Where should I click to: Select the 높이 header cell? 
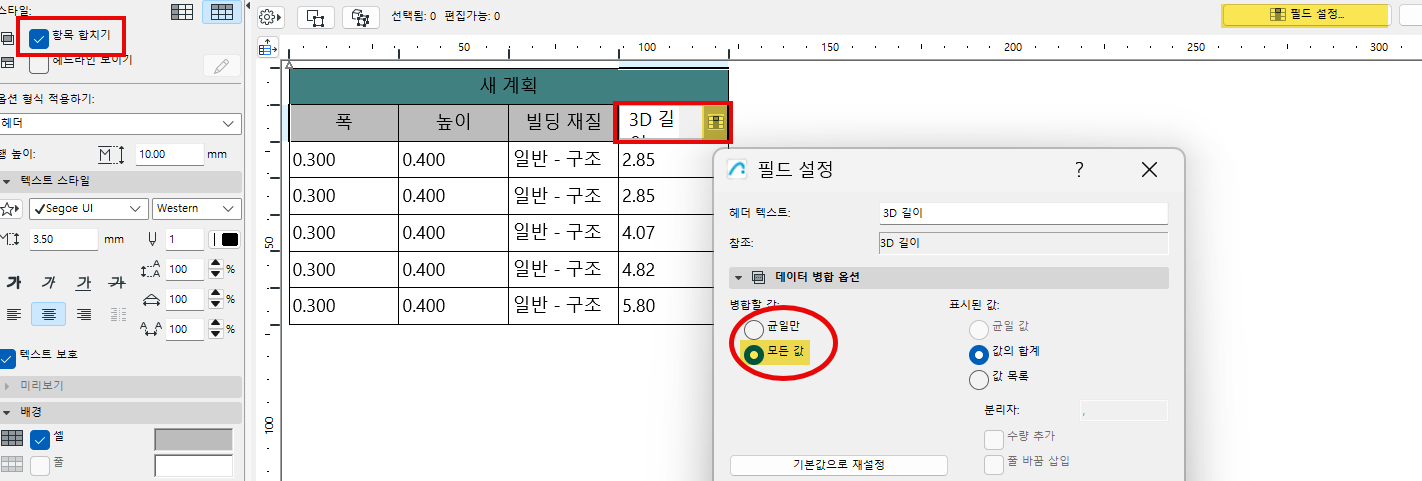tap(453, 123)
